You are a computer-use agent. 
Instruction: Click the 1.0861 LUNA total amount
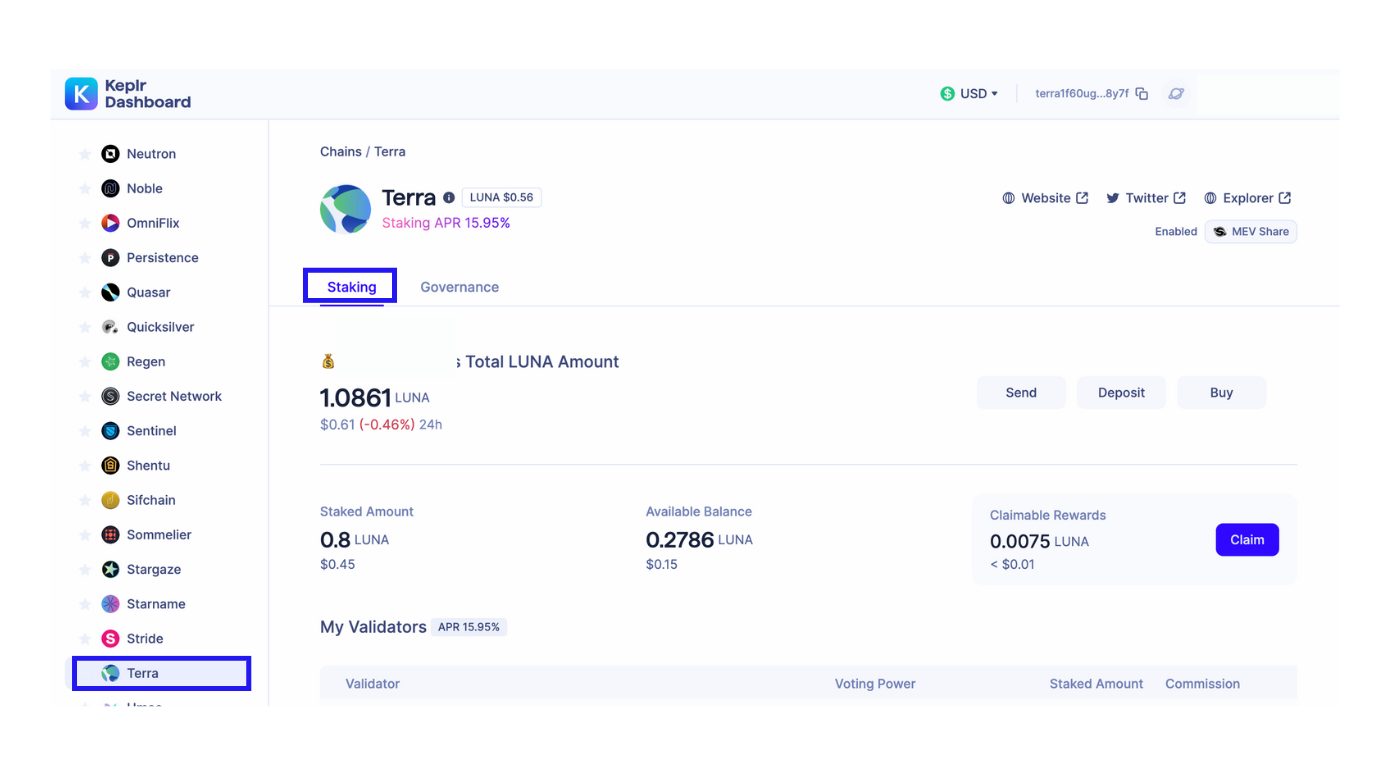click(374, 398)
